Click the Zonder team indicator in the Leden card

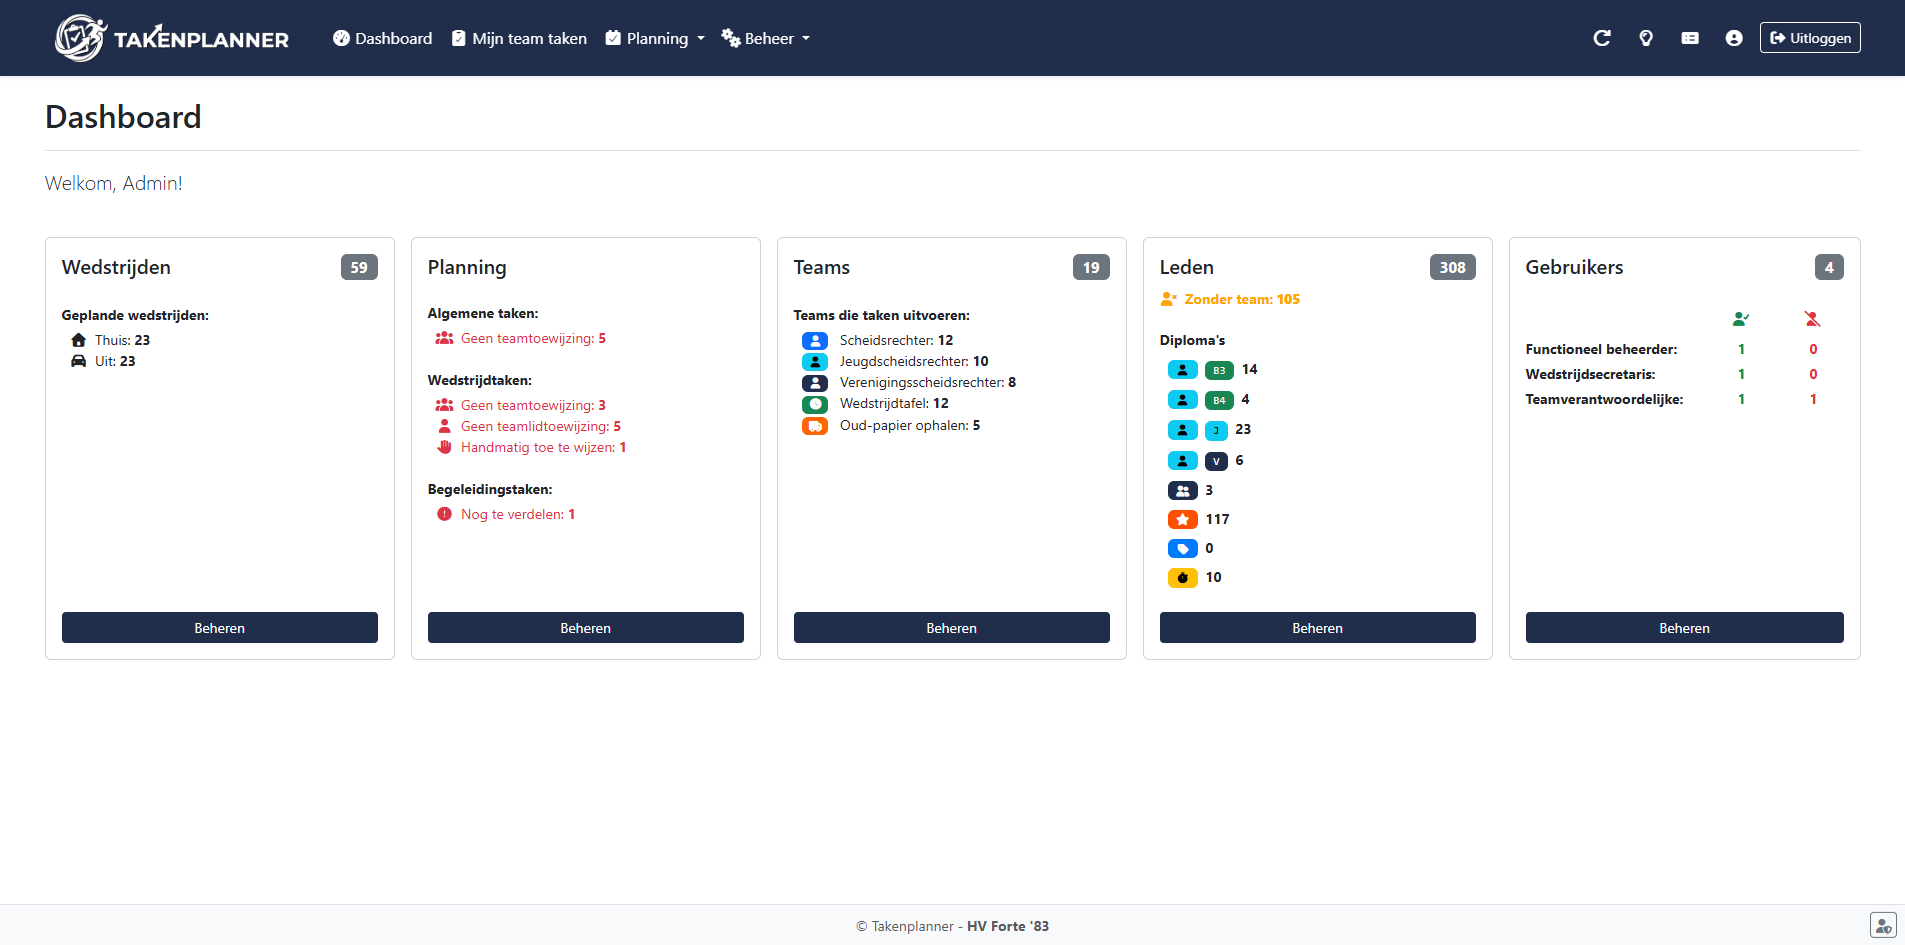pos(1231,298)
